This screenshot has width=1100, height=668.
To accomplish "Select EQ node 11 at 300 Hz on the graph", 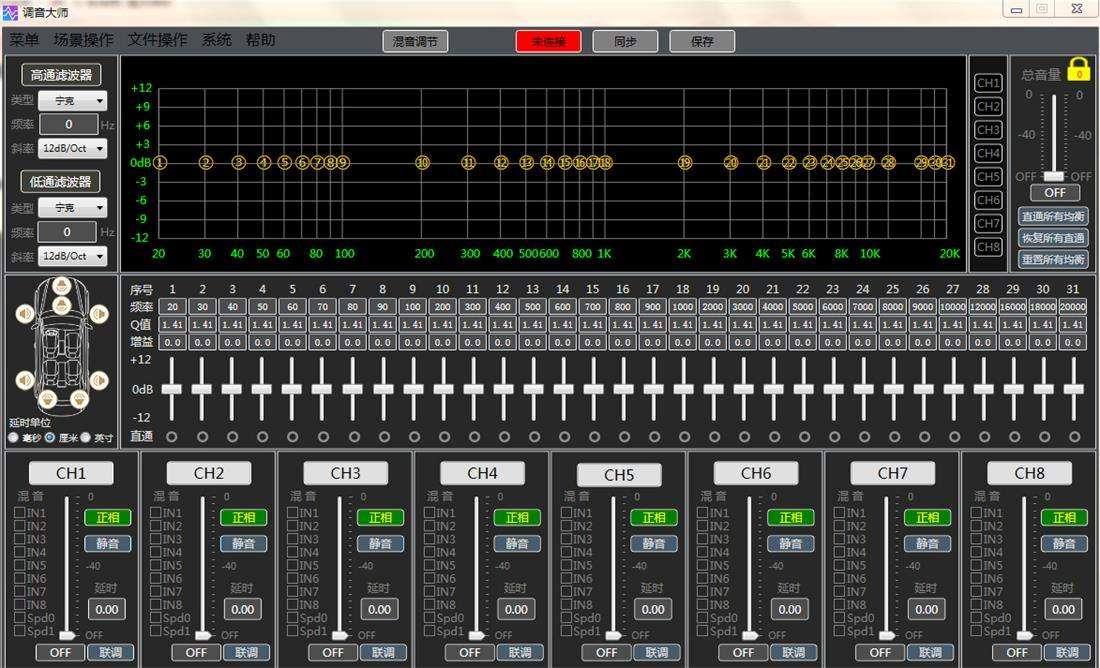I will [x=469, y=163].
